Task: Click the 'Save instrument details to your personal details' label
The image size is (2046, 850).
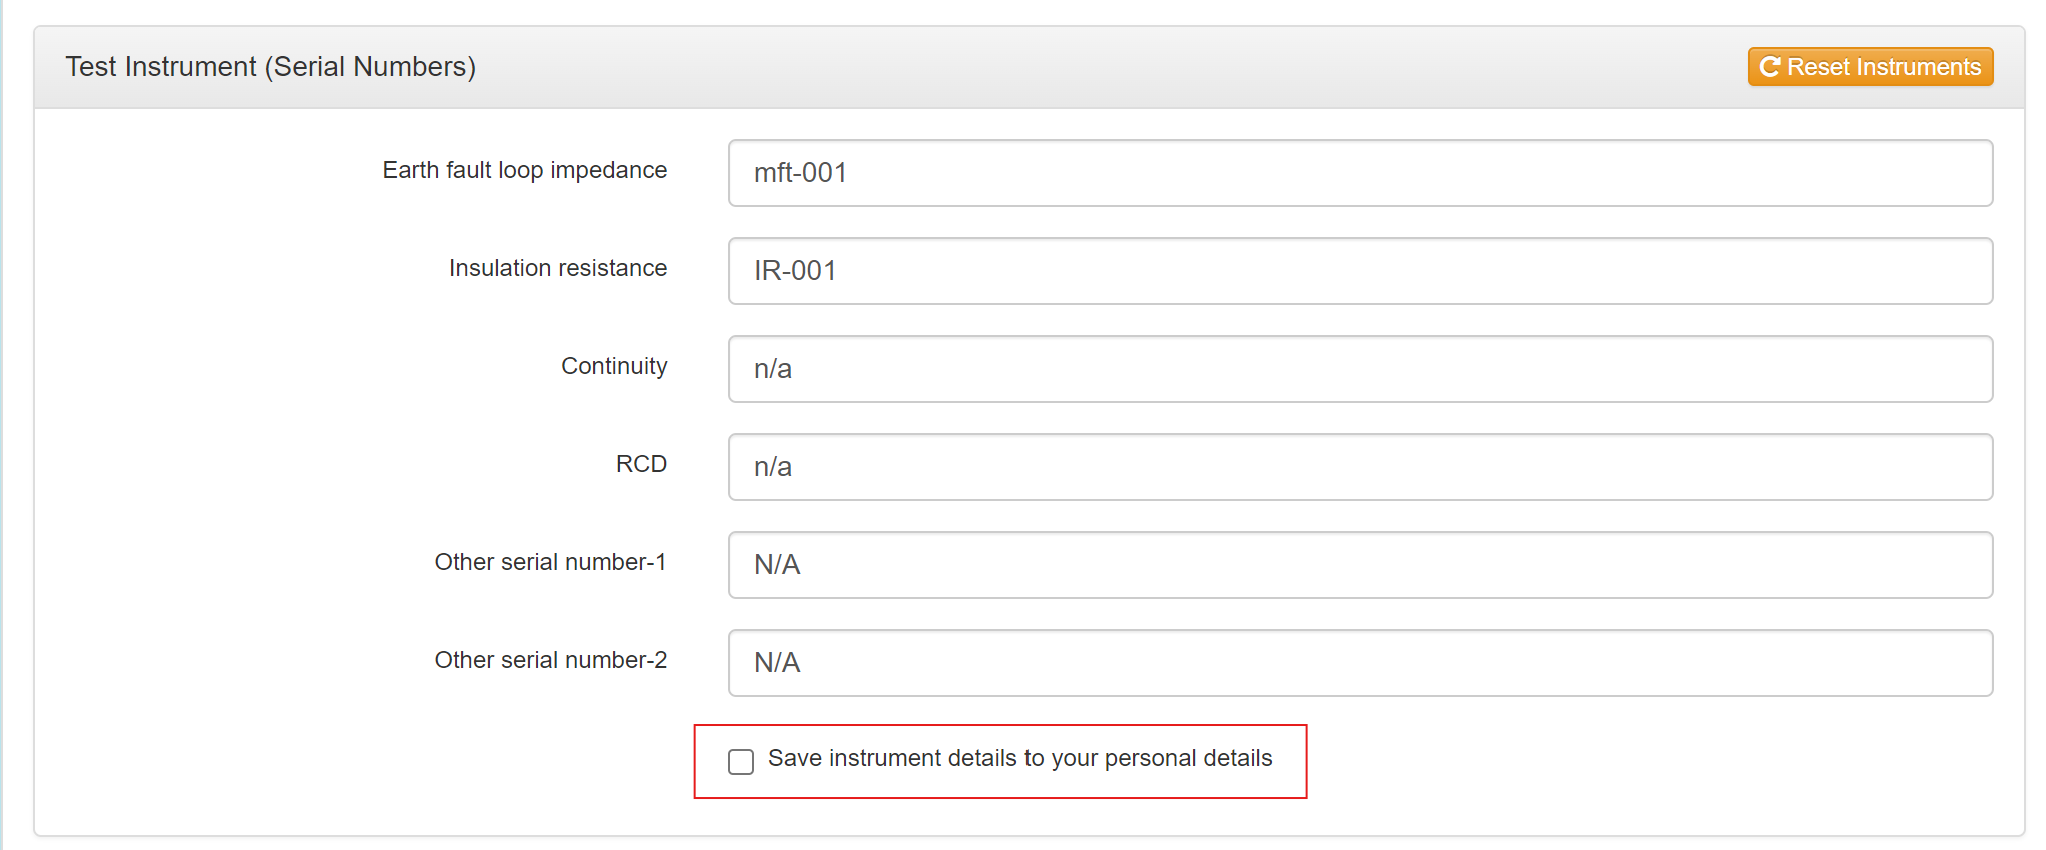Action: (x=1019, y=759)
